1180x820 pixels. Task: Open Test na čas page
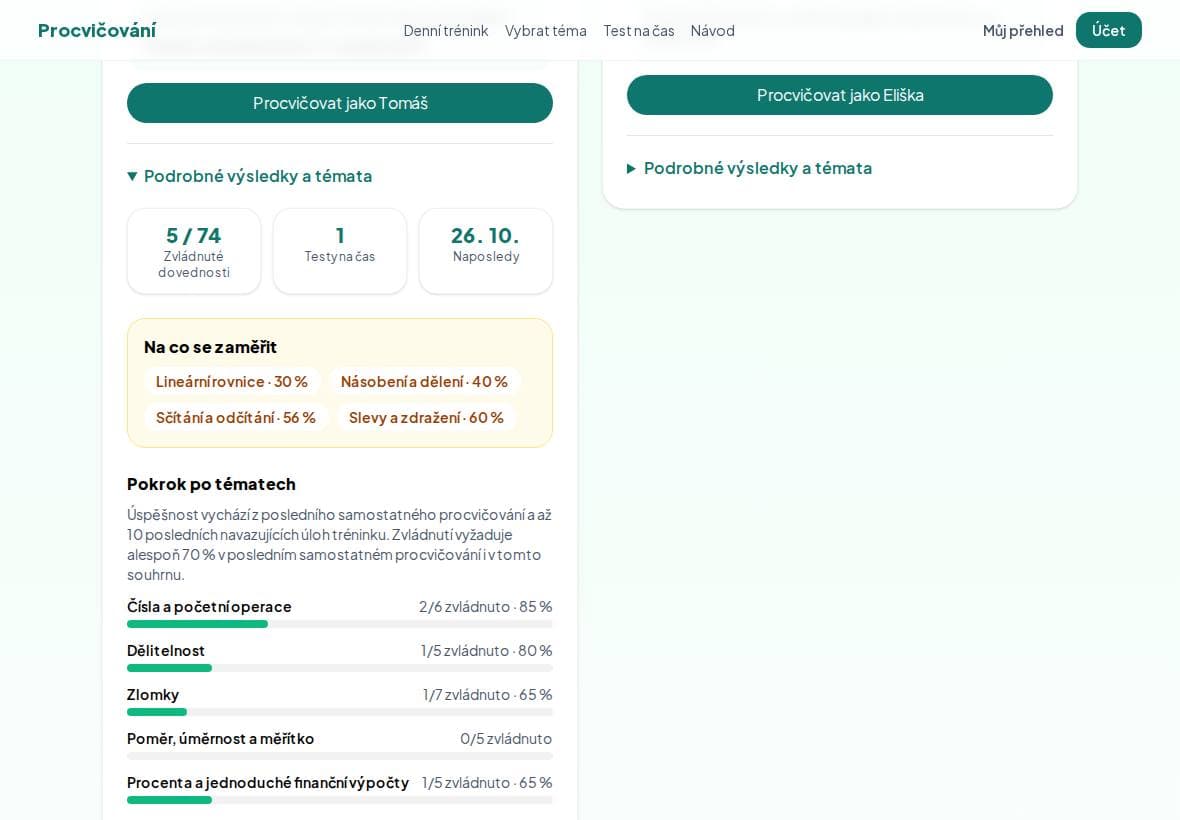click(638, 31)
